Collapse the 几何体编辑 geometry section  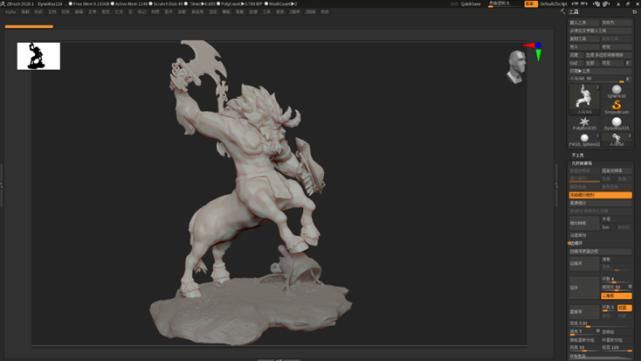point(581,163)
